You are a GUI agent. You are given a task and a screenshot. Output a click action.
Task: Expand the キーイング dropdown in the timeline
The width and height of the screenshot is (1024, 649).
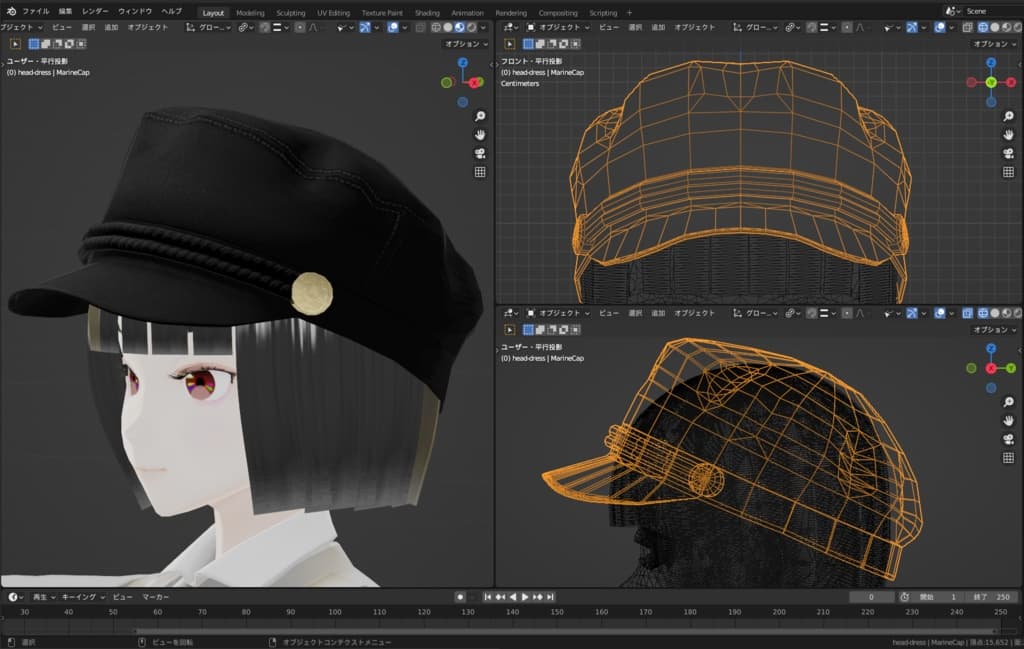point(82,597)
